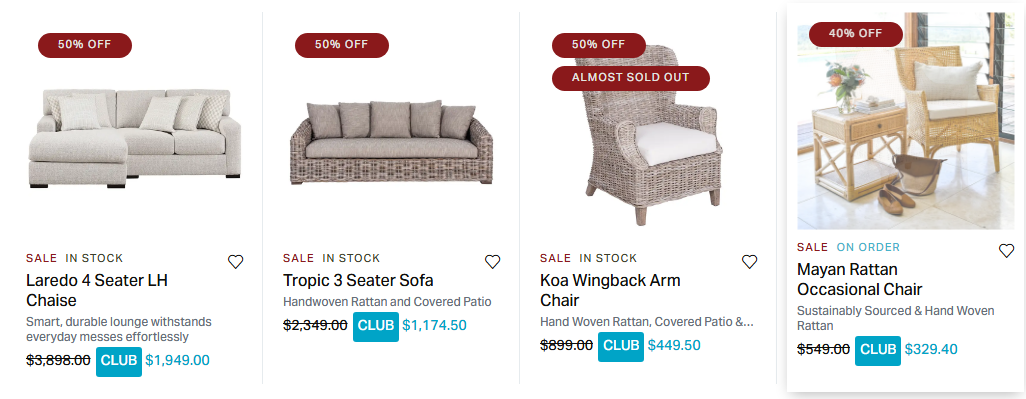Viewport: 1026px width, 399px height.
Task: View the Mayan rattan chair room photo
Action: (906, 121)
